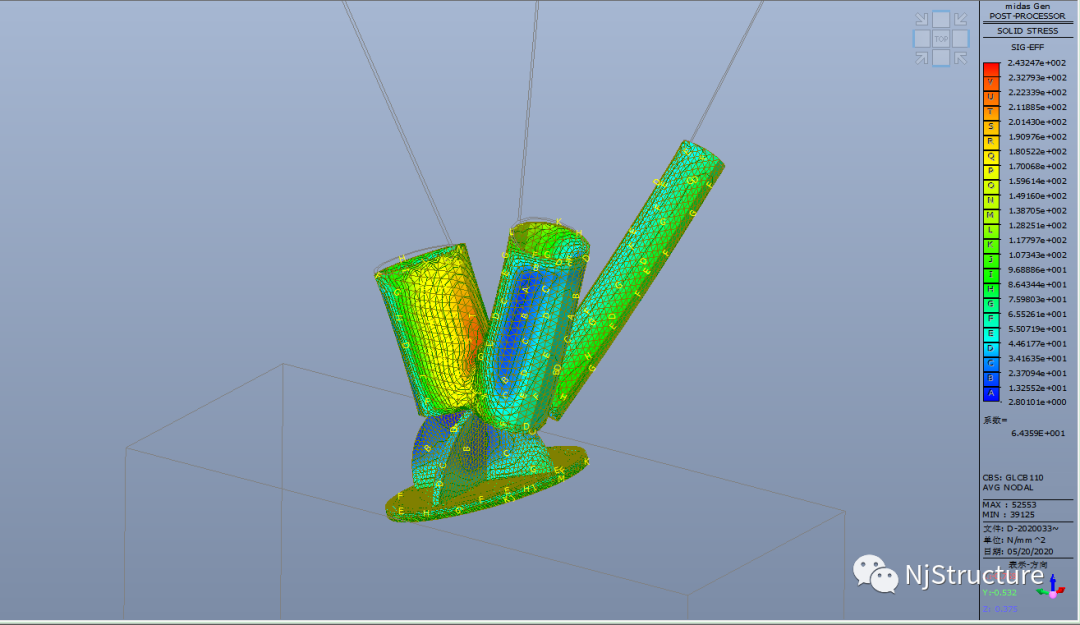The height and width of the screenshot is (625, 1080).
Task: Click the 'AVG NODAL' label
Action: 1008,487
